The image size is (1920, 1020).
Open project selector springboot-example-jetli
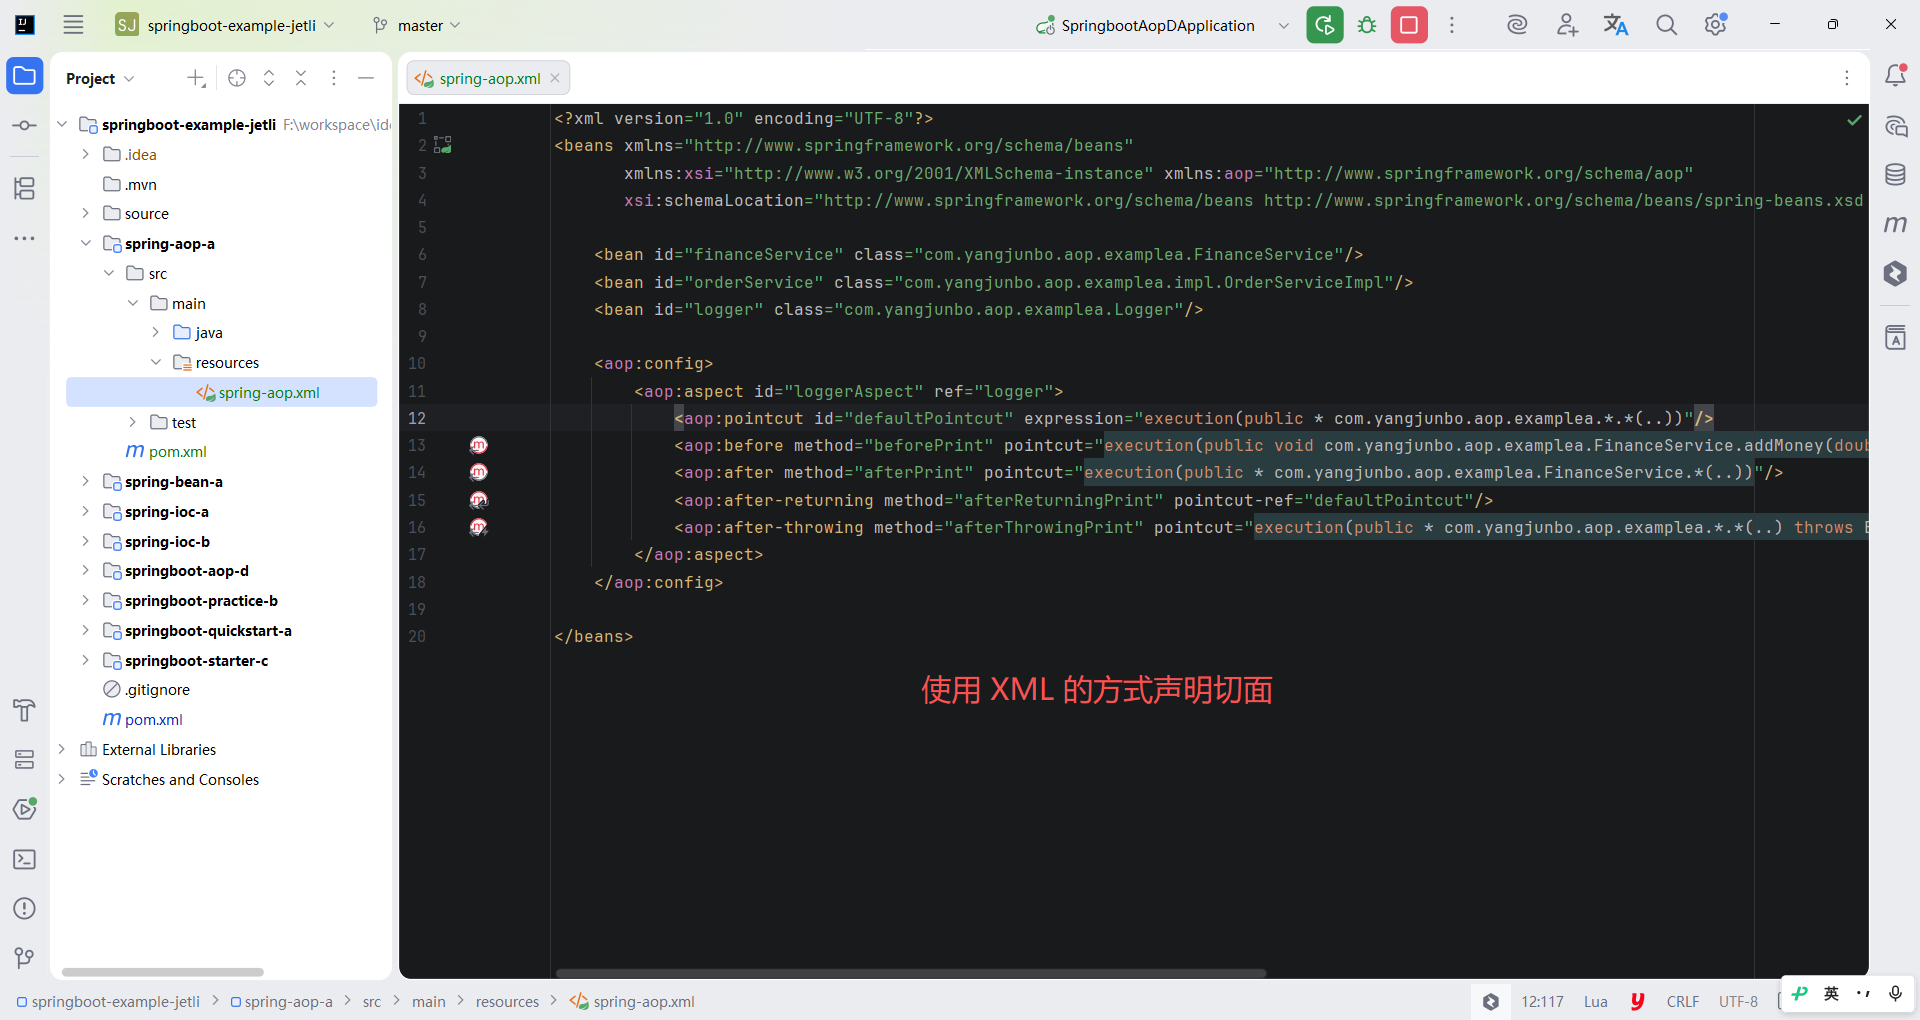225,25
